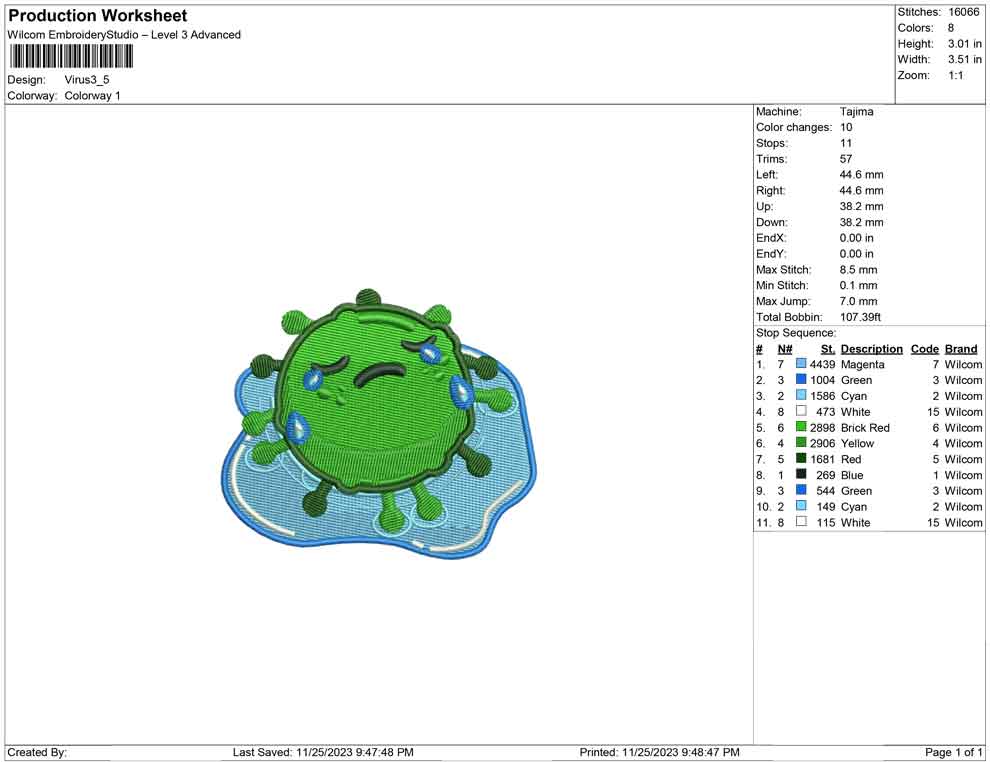The width and height of the screenshot is (990, 762).
Task: Click the Machine value Tajima
Action: (857, 112)
